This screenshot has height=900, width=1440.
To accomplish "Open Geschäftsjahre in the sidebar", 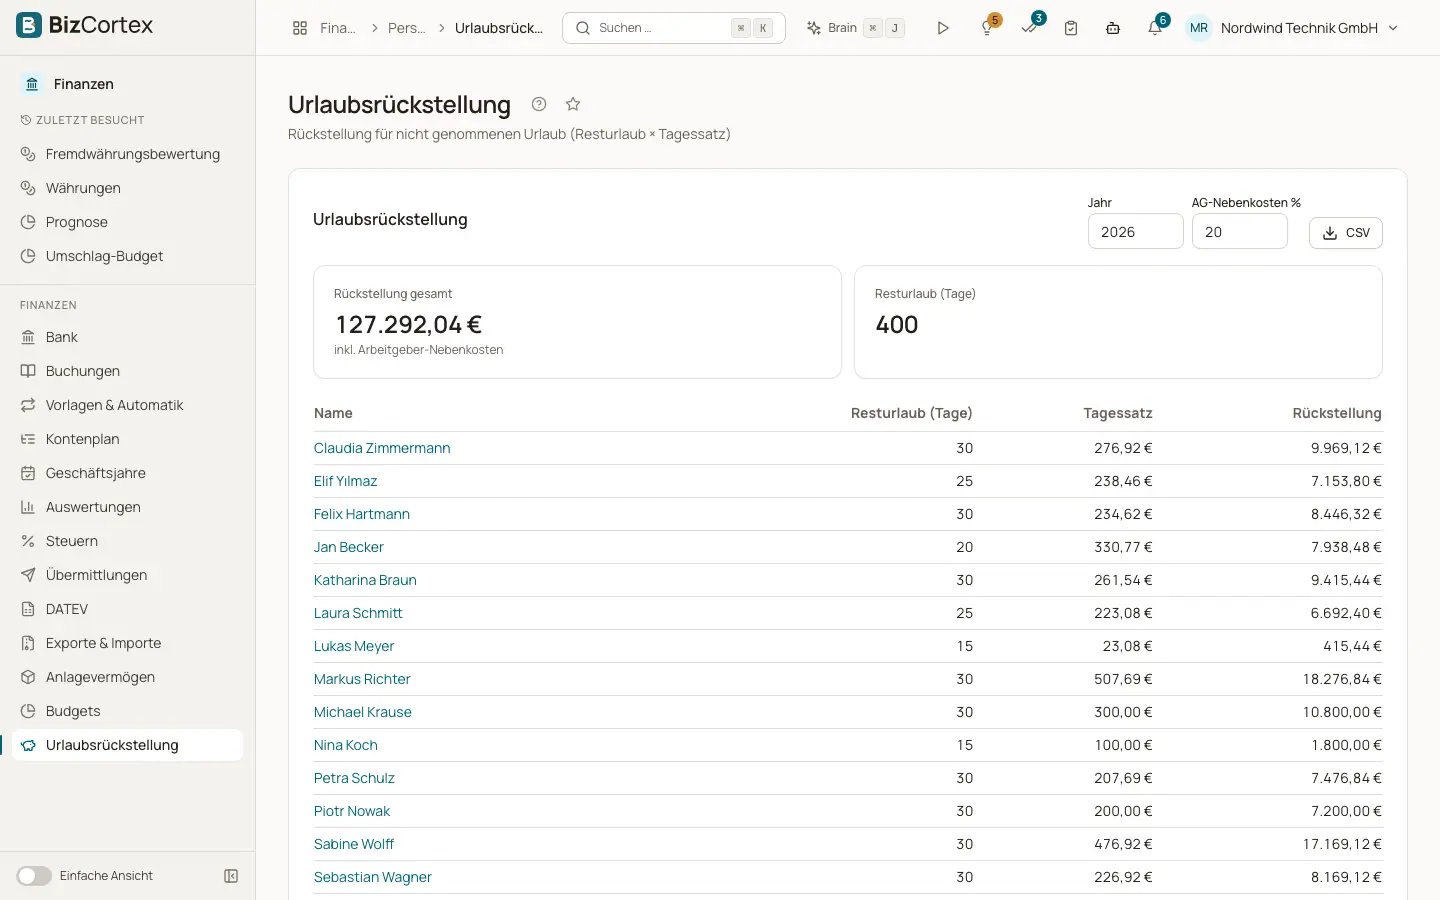I will (128, 473).
